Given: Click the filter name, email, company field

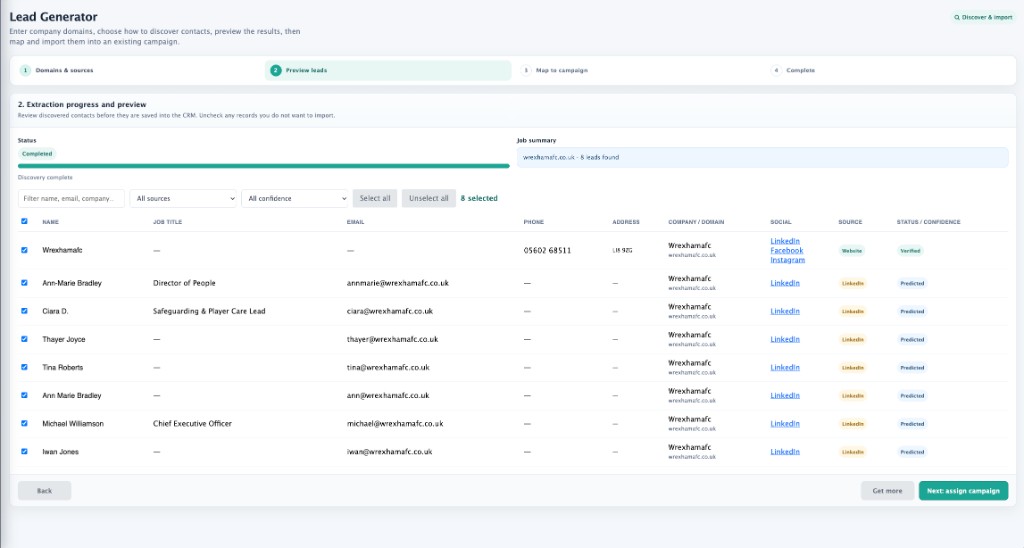Looking at the screenshot, I should point(71,199).
